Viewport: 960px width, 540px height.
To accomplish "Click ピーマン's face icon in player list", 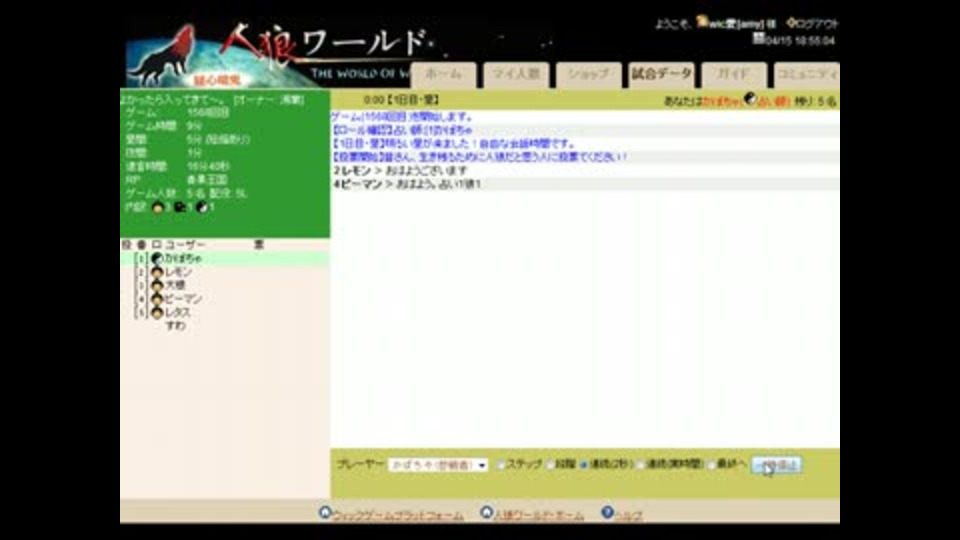I will pos(157,299).
